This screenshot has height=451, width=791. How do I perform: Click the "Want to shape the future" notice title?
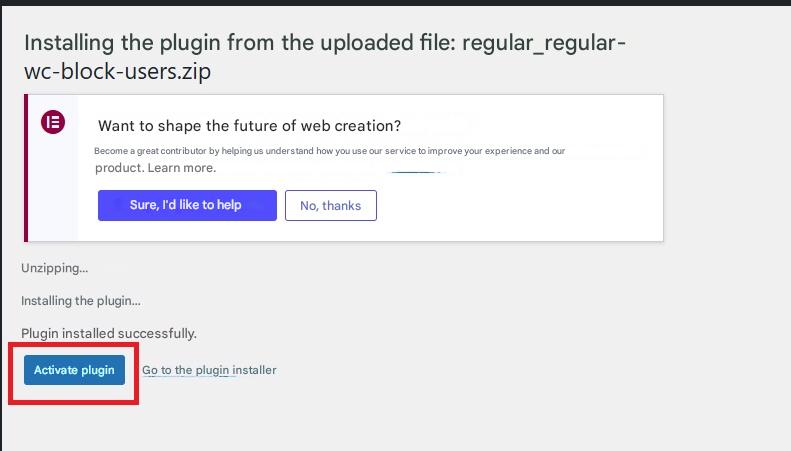tap(249, 126)
